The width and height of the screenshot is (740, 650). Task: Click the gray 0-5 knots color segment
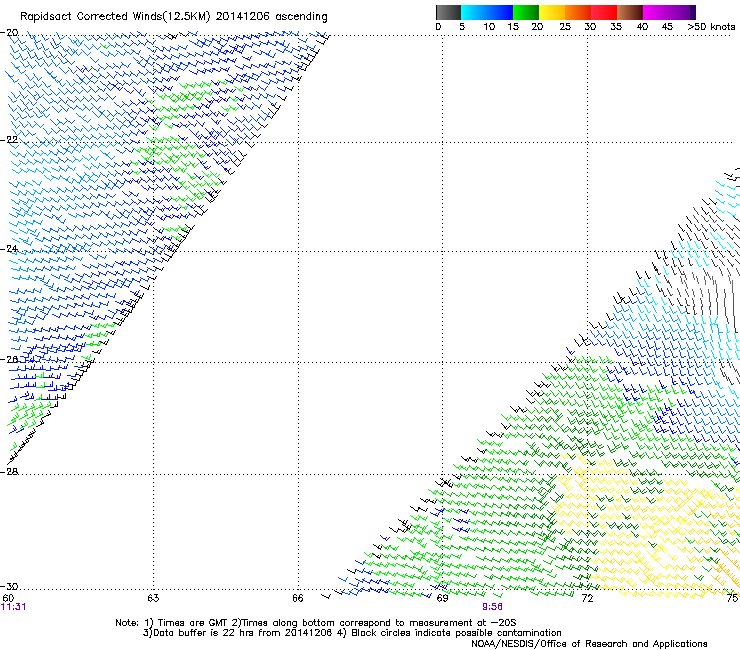click(x=448, y=12)
